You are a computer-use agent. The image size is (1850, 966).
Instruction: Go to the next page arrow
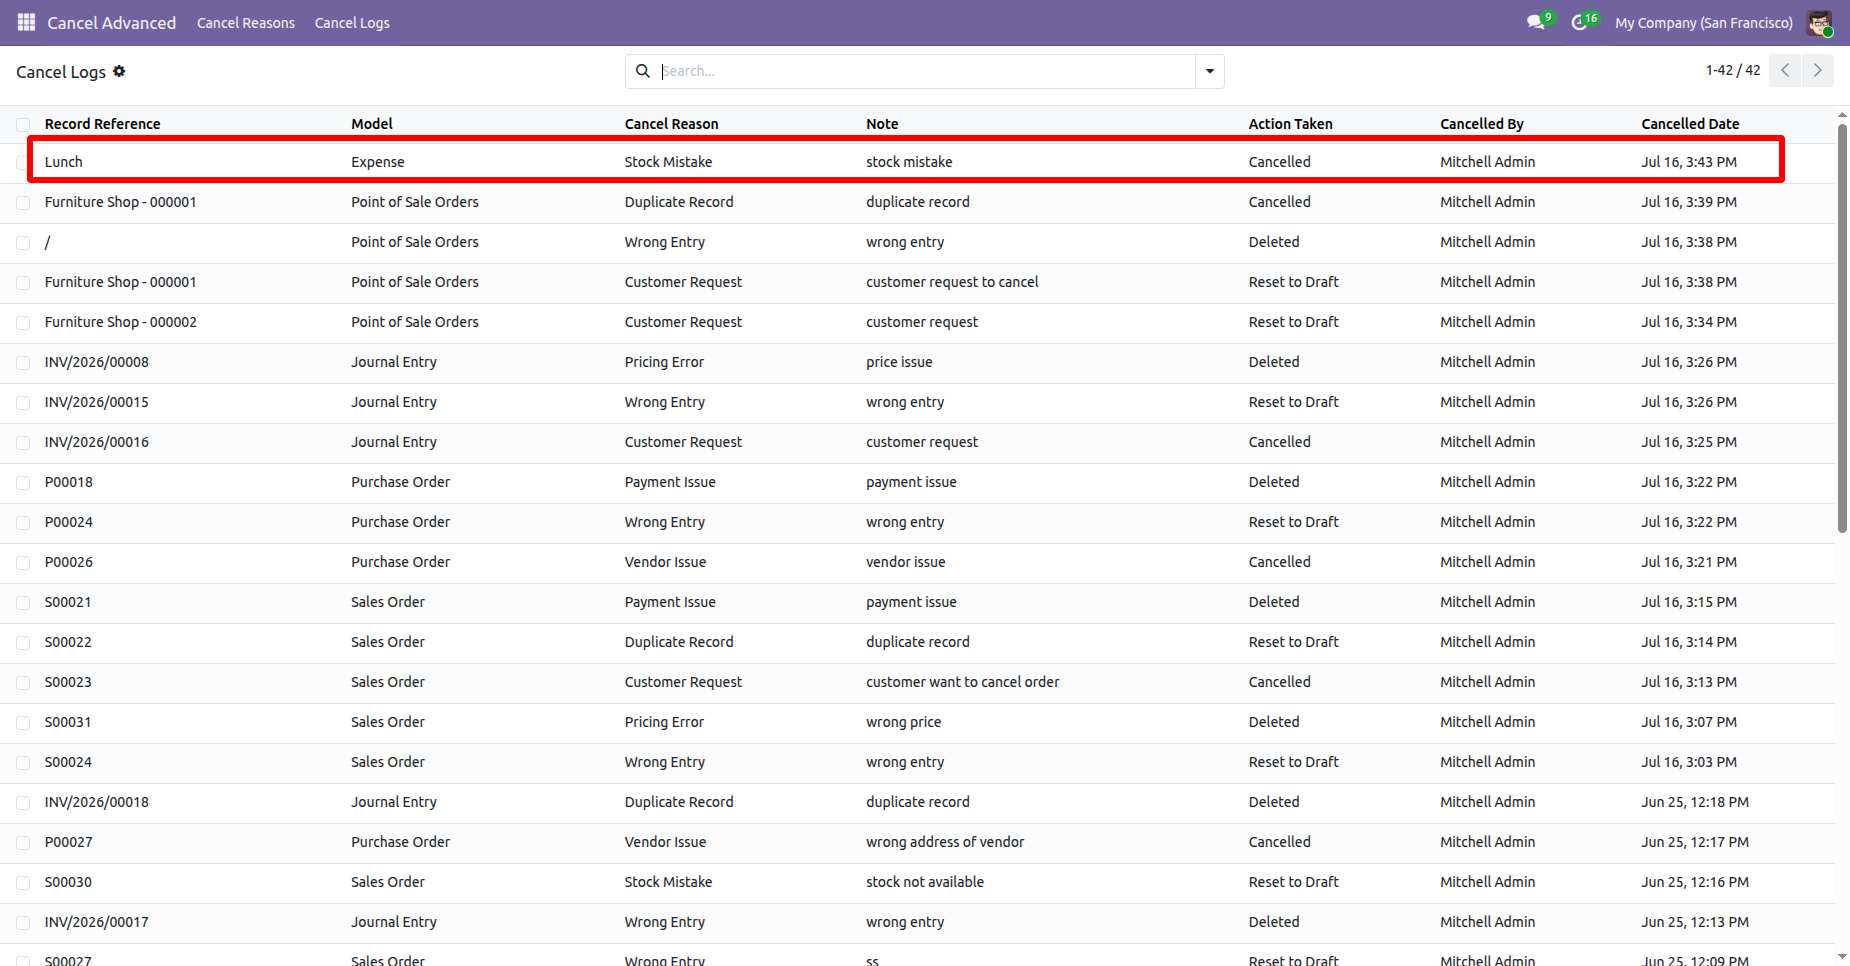1818,70
